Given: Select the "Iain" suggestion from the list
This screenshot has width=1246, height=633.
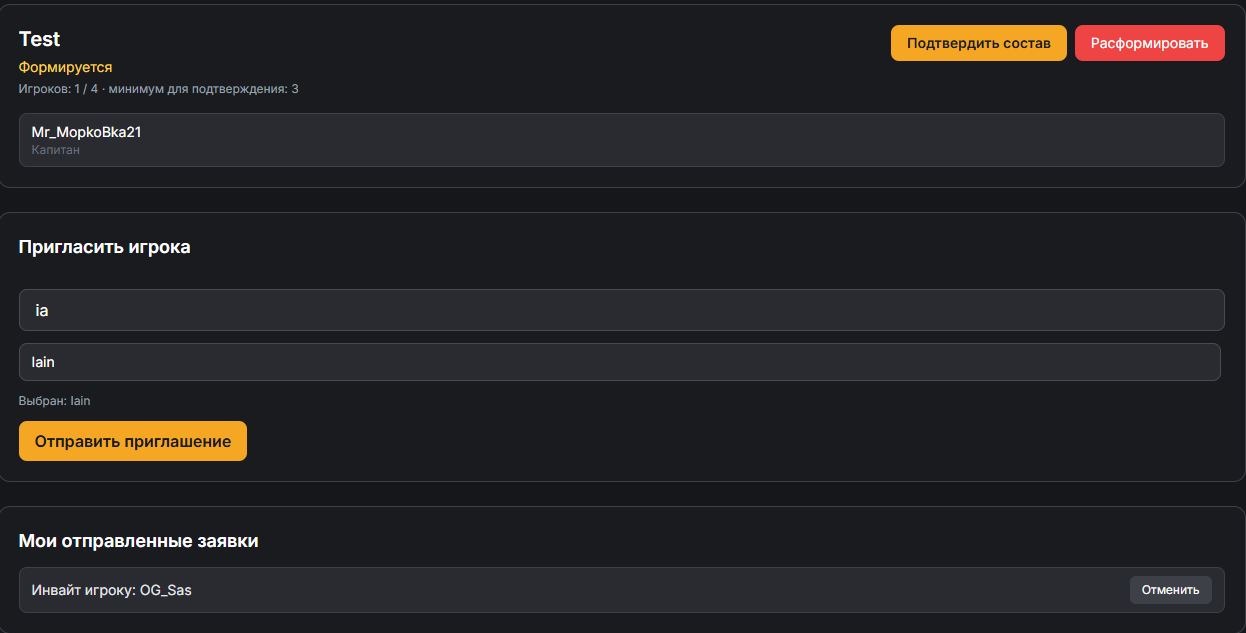Looking at the screenshot, I should pos(619,362).
